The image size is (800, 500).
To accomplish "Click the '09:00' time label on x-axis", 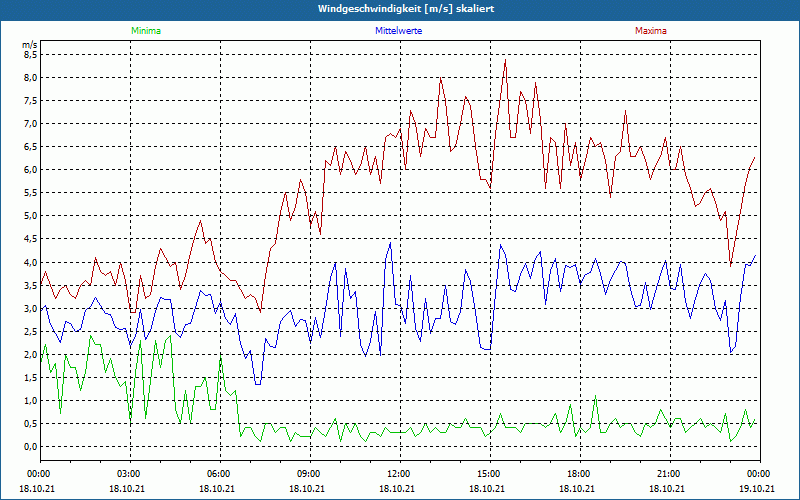I will coord(311,474).
